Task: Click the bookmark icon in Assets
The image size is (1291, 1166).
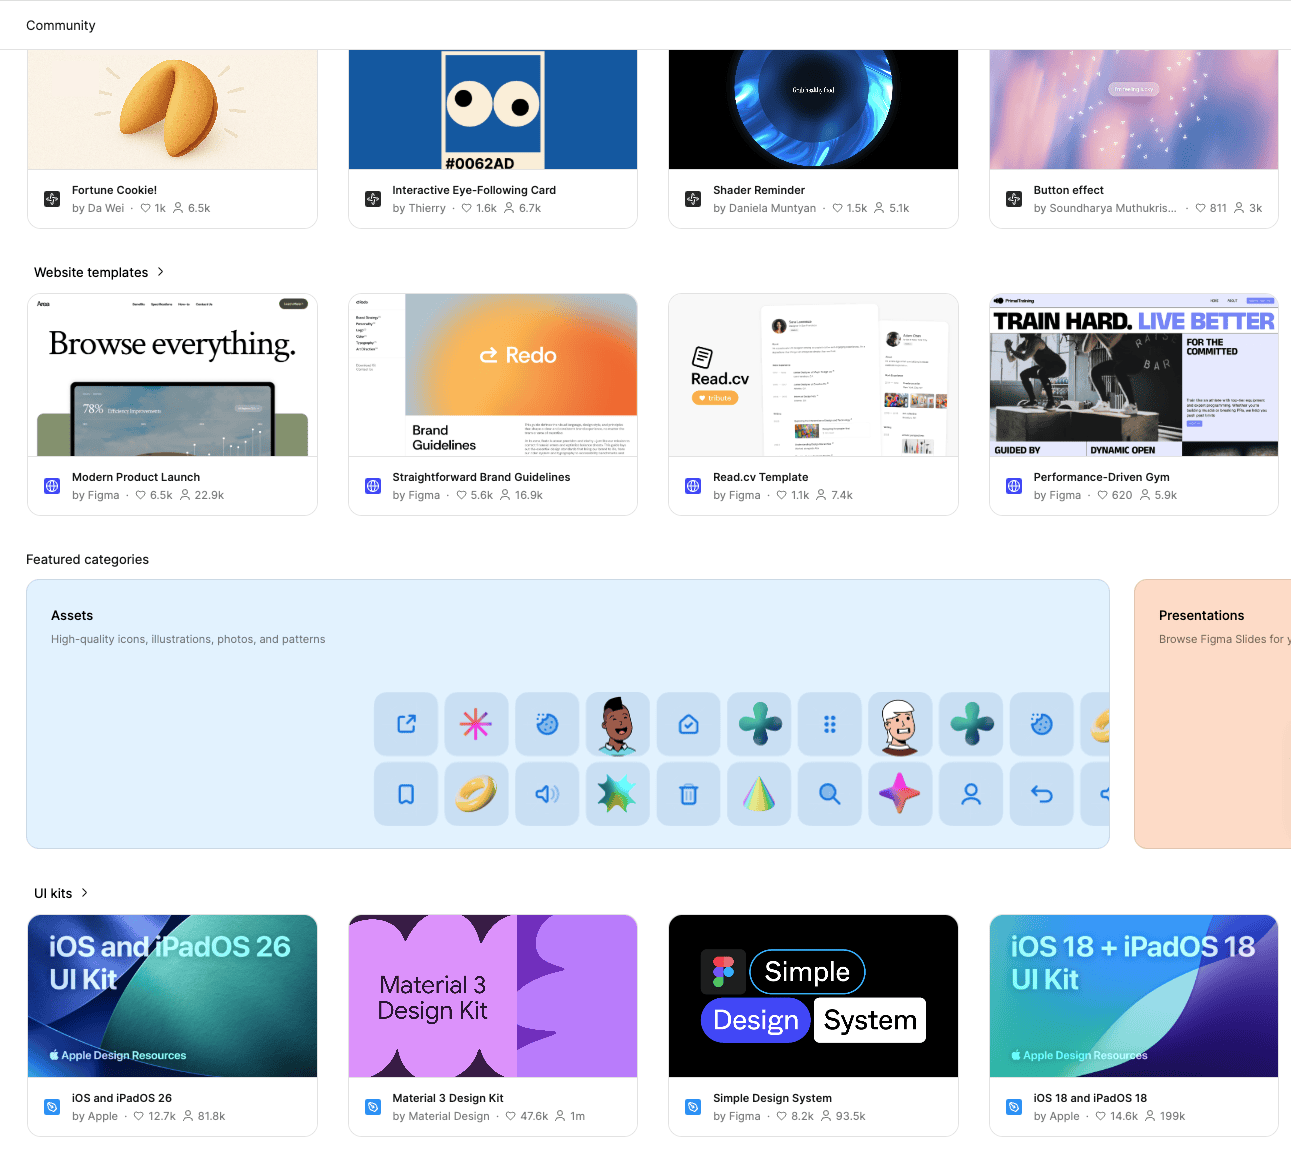Action: pyautogui.click(x=406, y=794)
